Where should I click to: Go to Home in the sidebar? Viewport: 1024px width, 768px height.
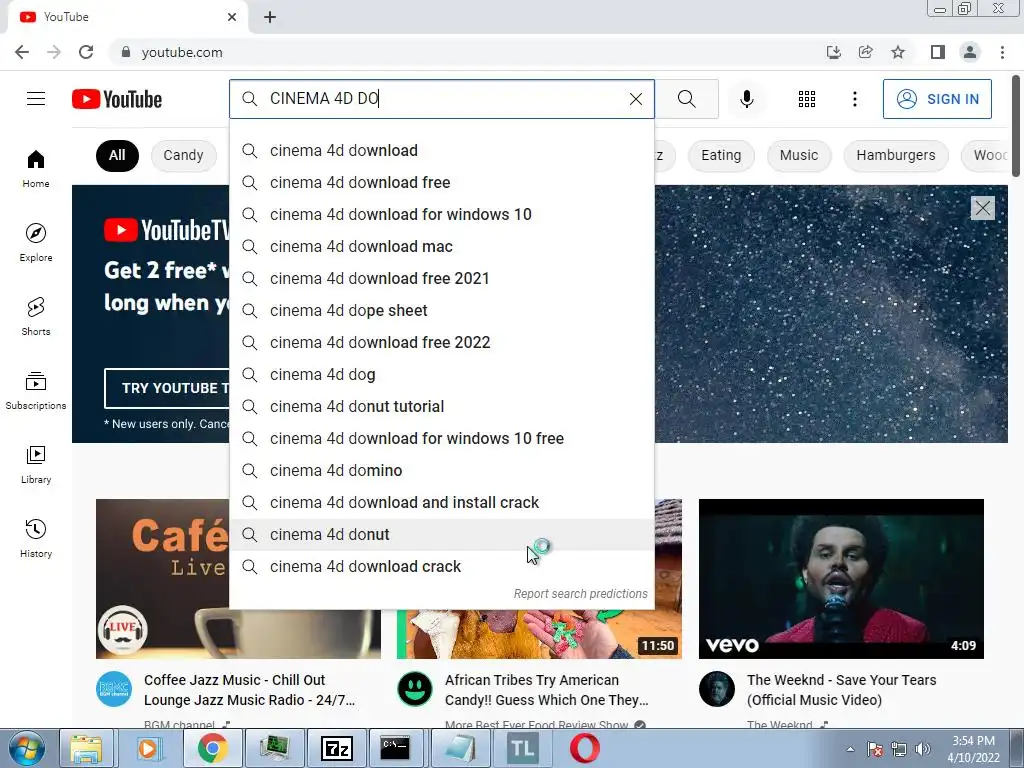click(x=36, y=169)
